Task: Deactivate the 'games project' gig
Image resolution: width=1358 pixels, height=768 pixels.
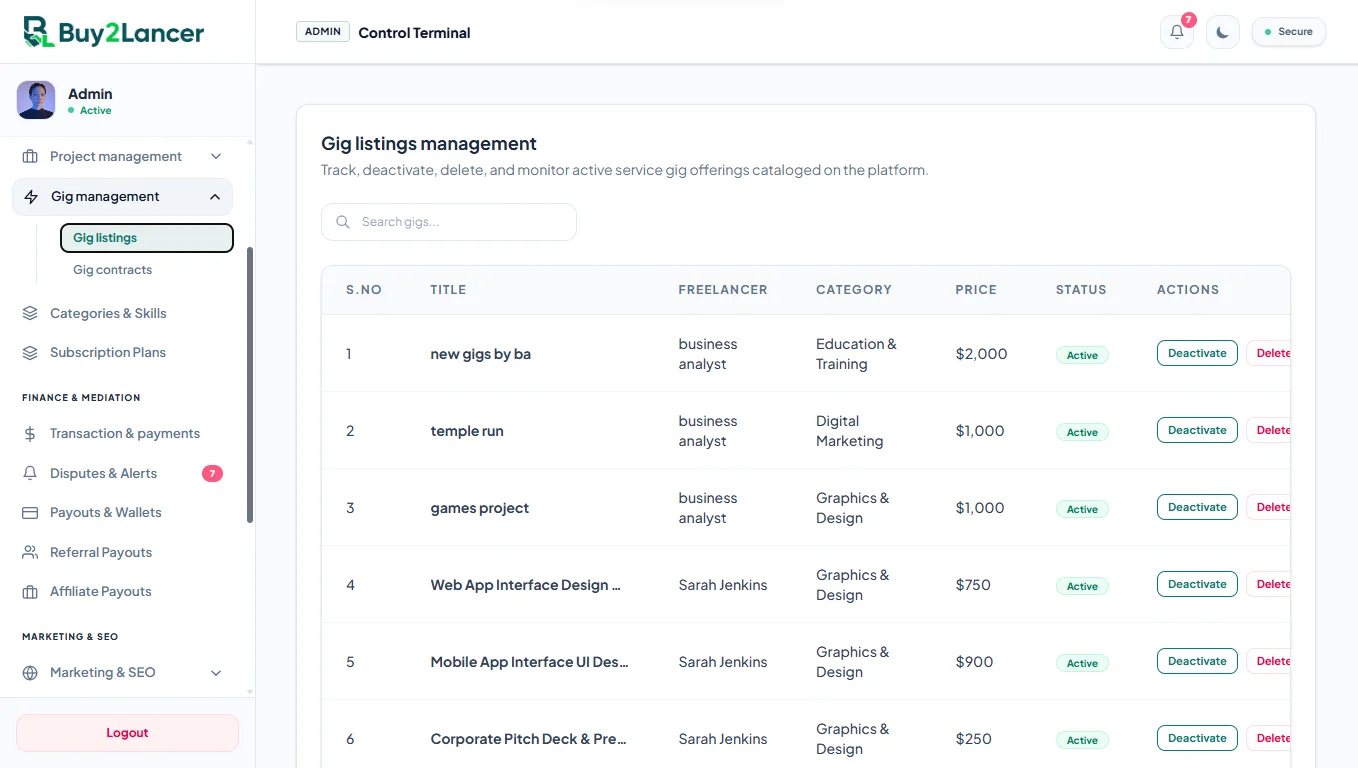Action: (1197, 507)
